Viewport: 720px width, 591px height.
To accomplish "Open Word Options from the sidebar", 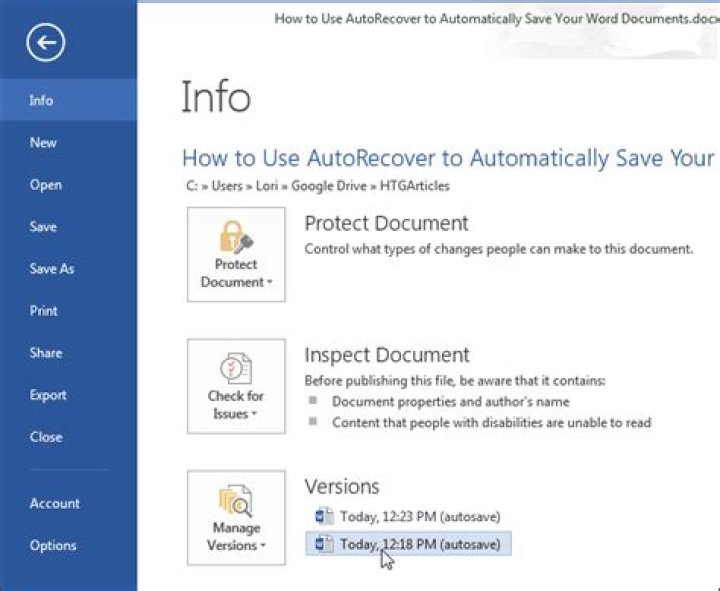I will tap(68, 546).
